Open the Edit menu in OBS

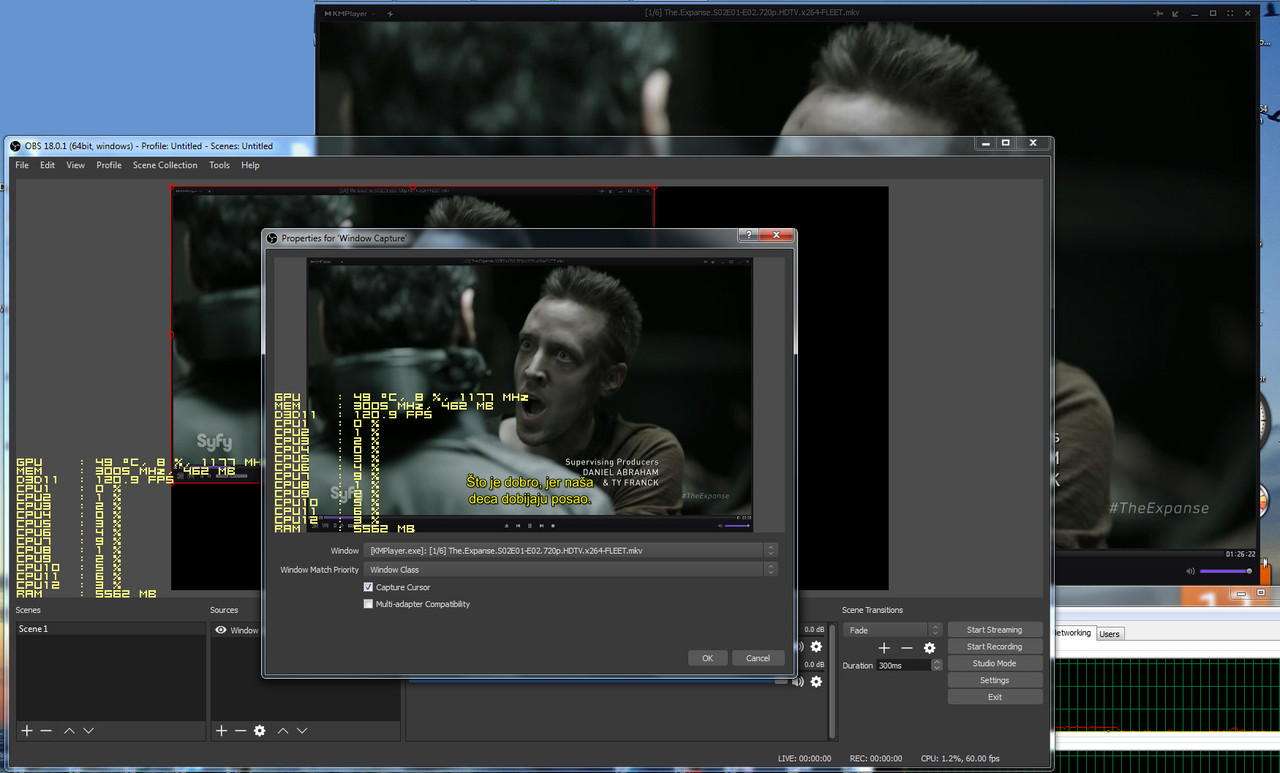pyautogui.click(x=47, y=165)
